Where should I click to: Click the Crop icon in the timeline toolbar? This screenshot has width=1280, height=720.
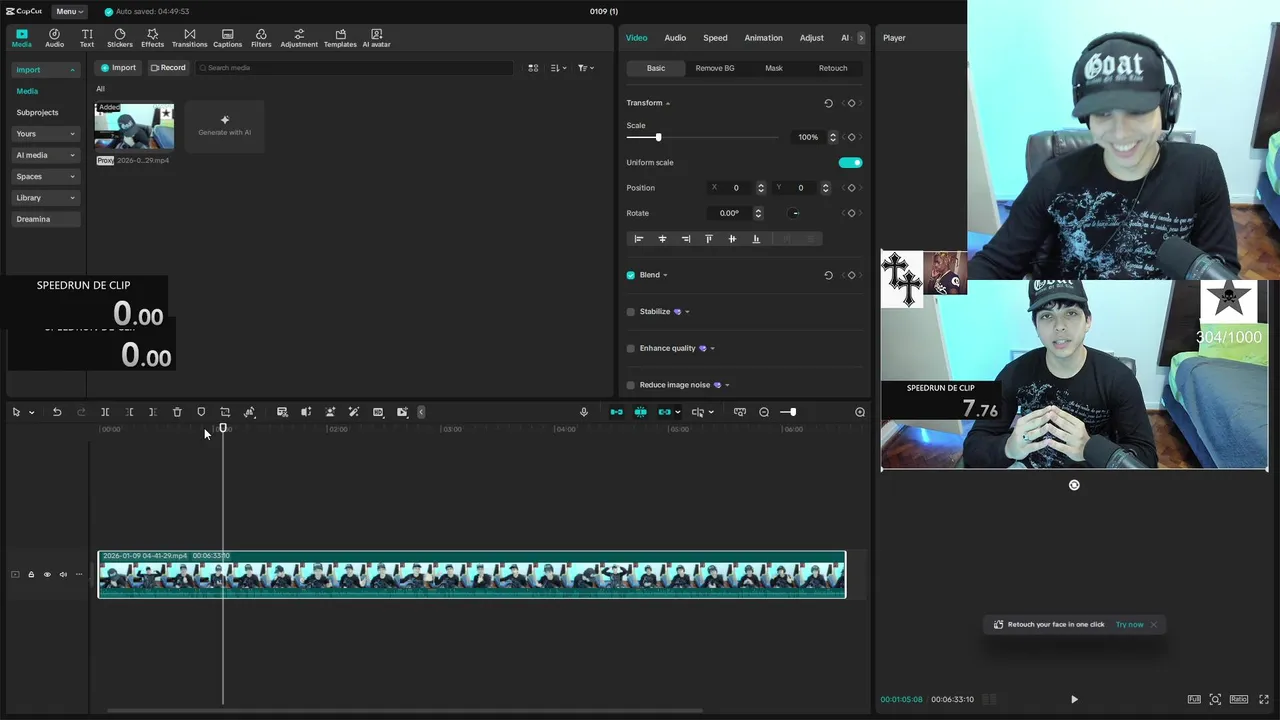(225, 412)
